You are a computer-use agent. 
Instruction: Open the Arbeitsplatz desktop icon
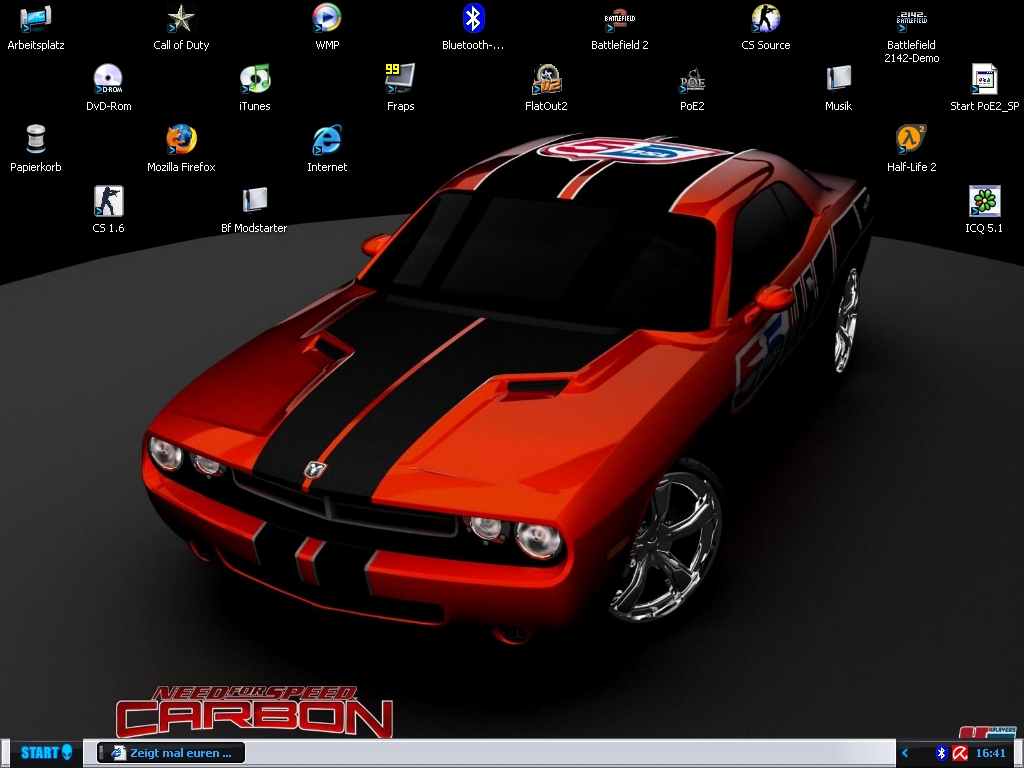[36, 19]
